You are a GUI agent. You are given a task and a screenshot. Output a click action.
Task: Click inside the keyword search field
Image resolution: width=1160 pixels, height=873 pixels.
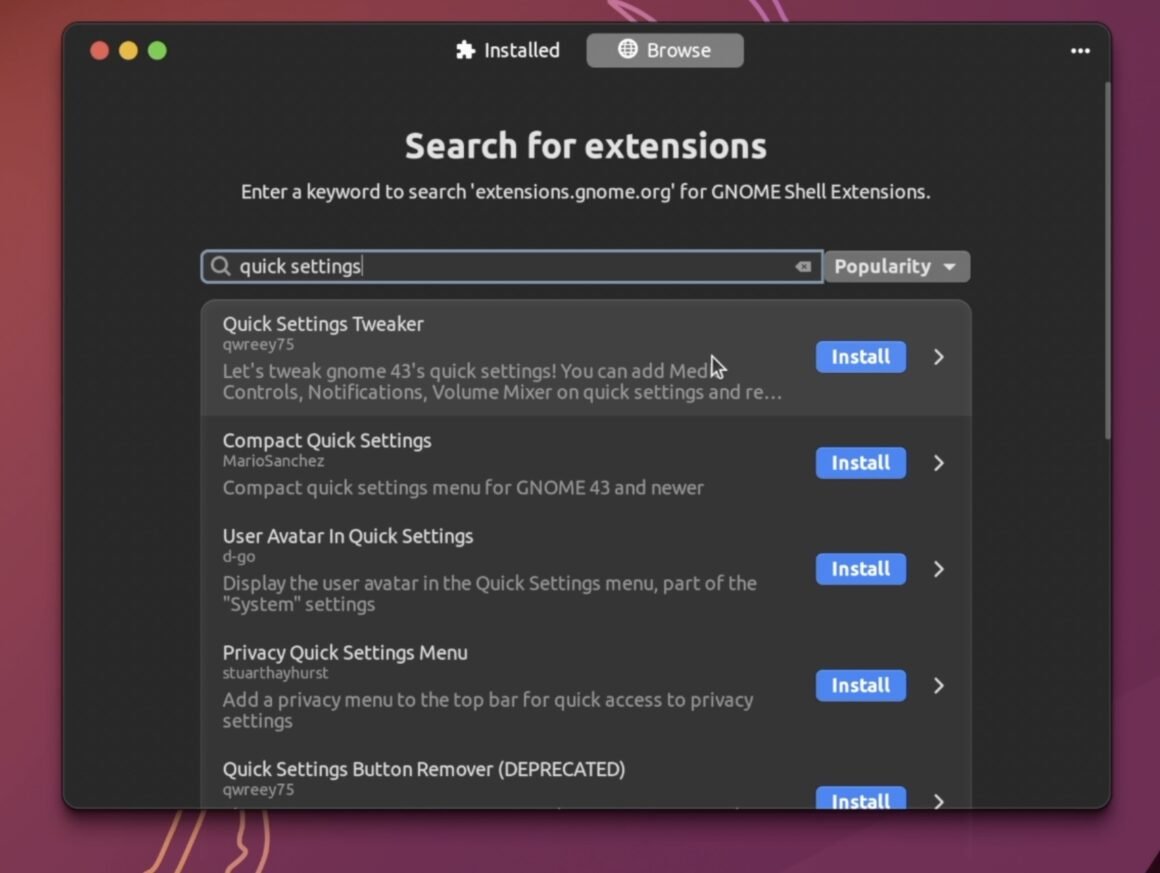pos(500,266)
